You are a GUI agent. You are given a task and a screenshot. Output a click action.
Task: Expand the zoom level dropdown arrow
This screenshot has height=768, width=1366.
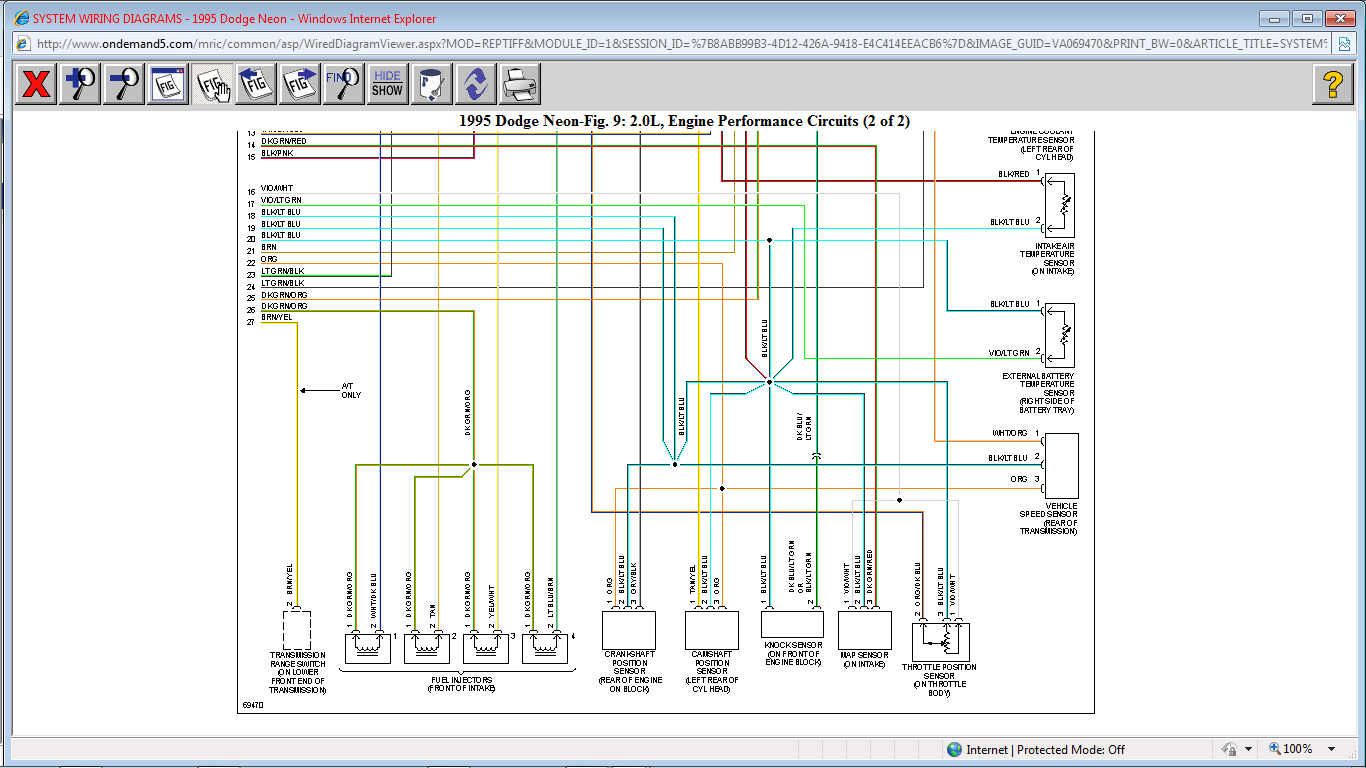click(1331, 749)
